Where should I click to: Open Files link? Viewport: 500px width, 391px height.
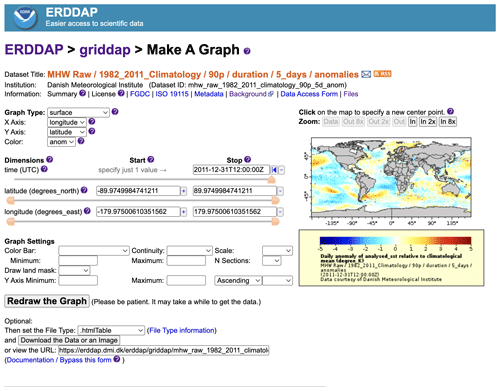(351, 94)
